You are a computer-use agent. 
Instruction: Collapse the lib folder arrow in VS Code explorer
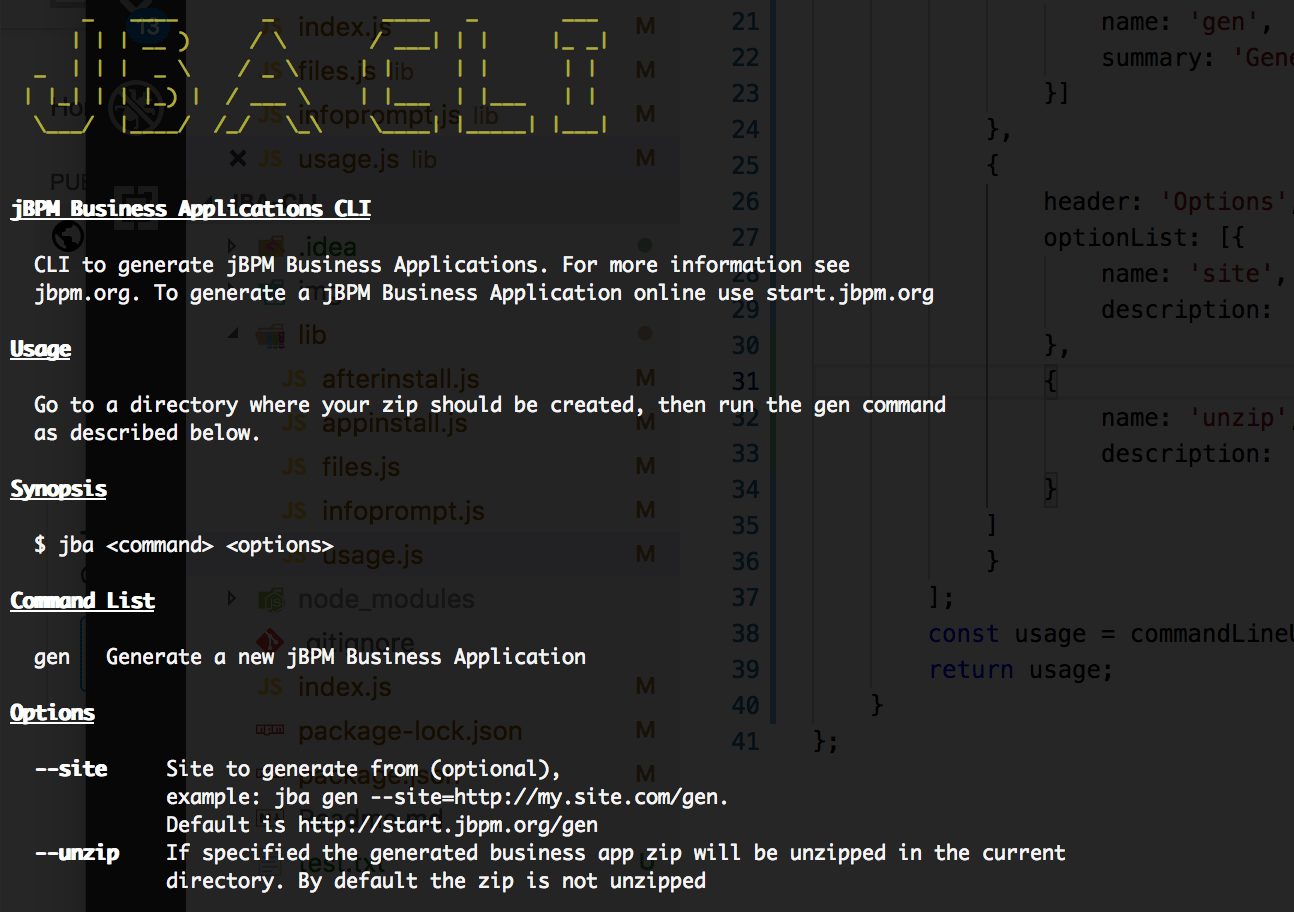pos(232,335)
